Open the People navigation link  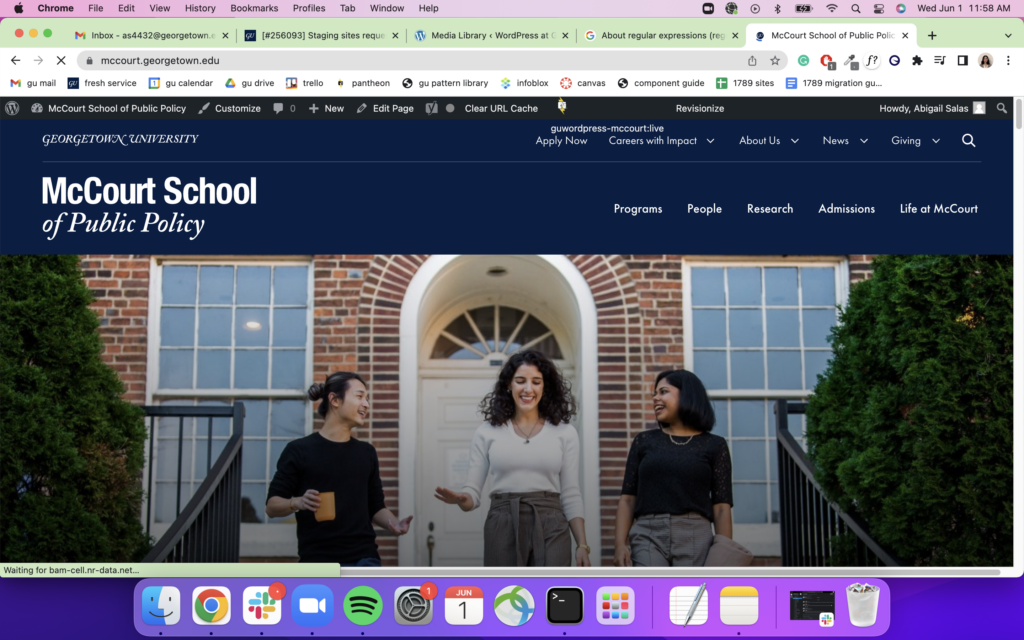click(x=704, y=208)
